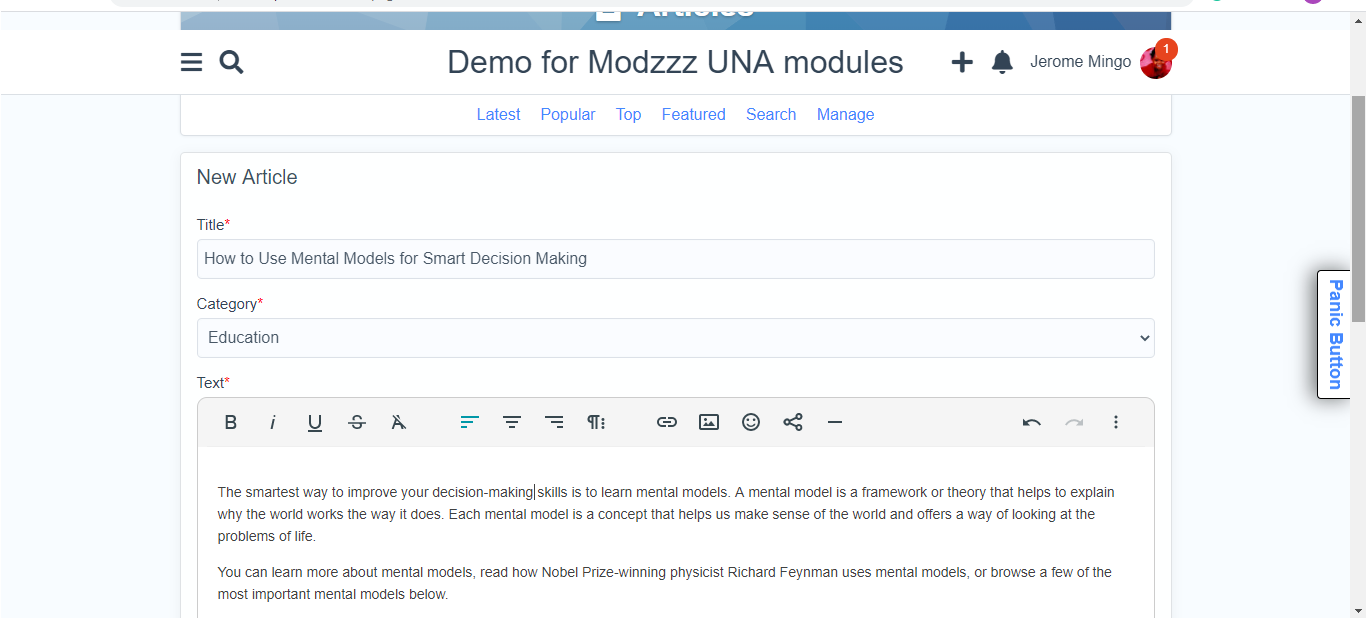1366x618 pixels.
Task: Open the emoticons picker
Action: [751, 422]
